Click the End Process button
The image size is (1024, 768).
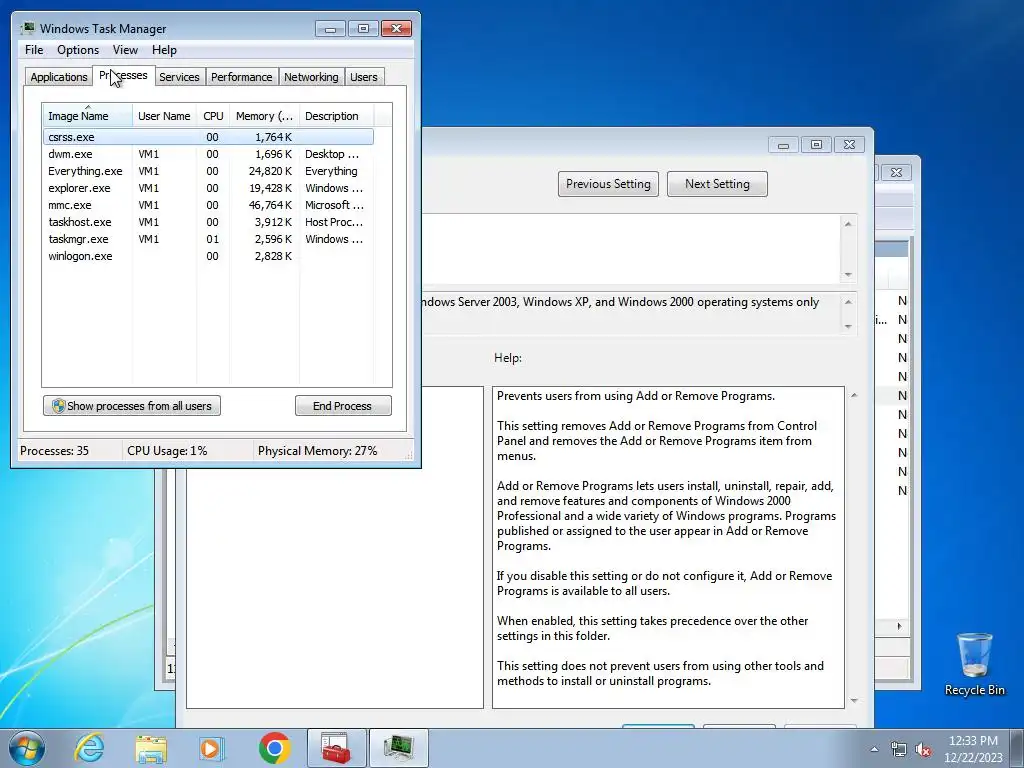[x=343, y=406]
